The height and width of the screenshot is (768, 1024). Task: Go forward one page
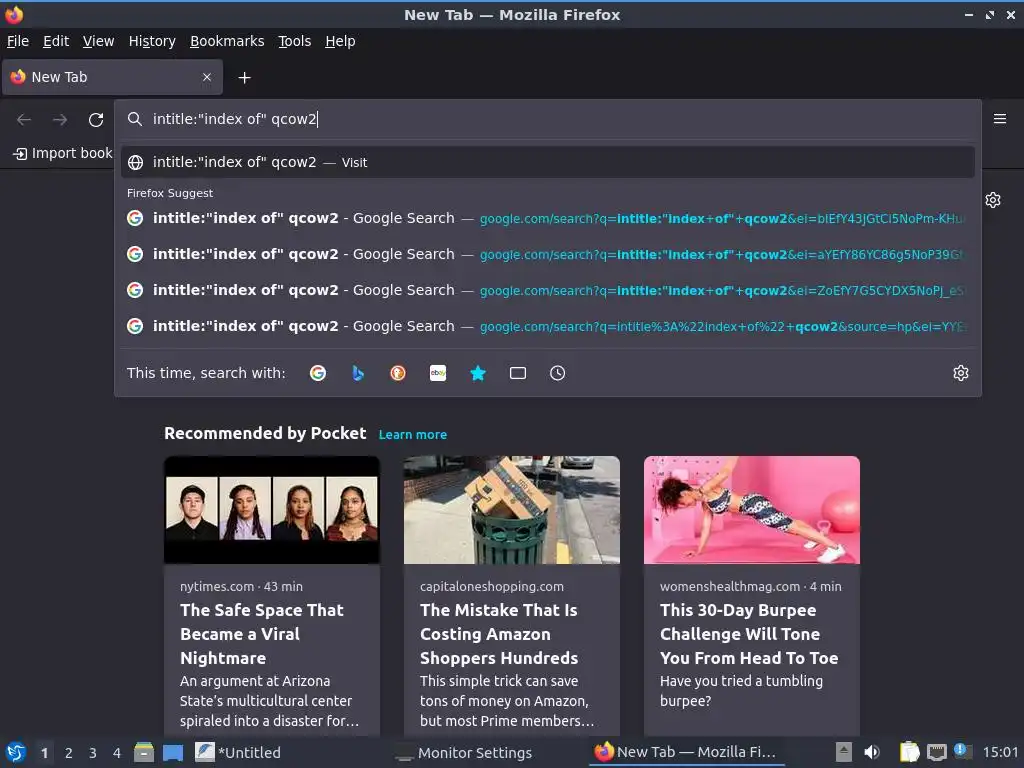(x=60, y=120)
